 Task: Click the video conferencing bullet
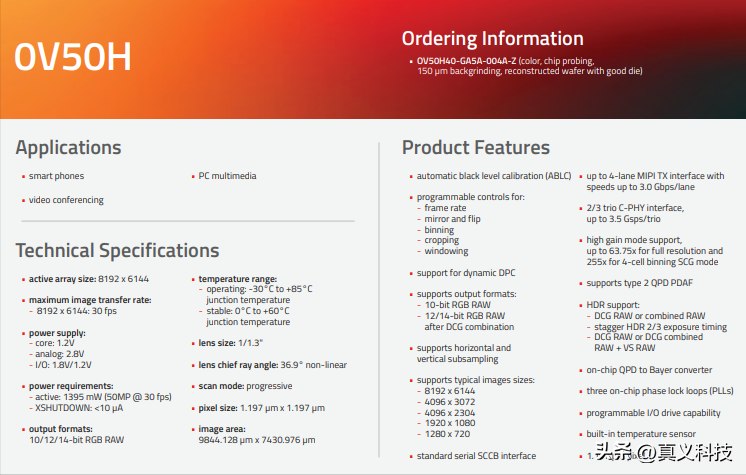click(x=66, y=200)
